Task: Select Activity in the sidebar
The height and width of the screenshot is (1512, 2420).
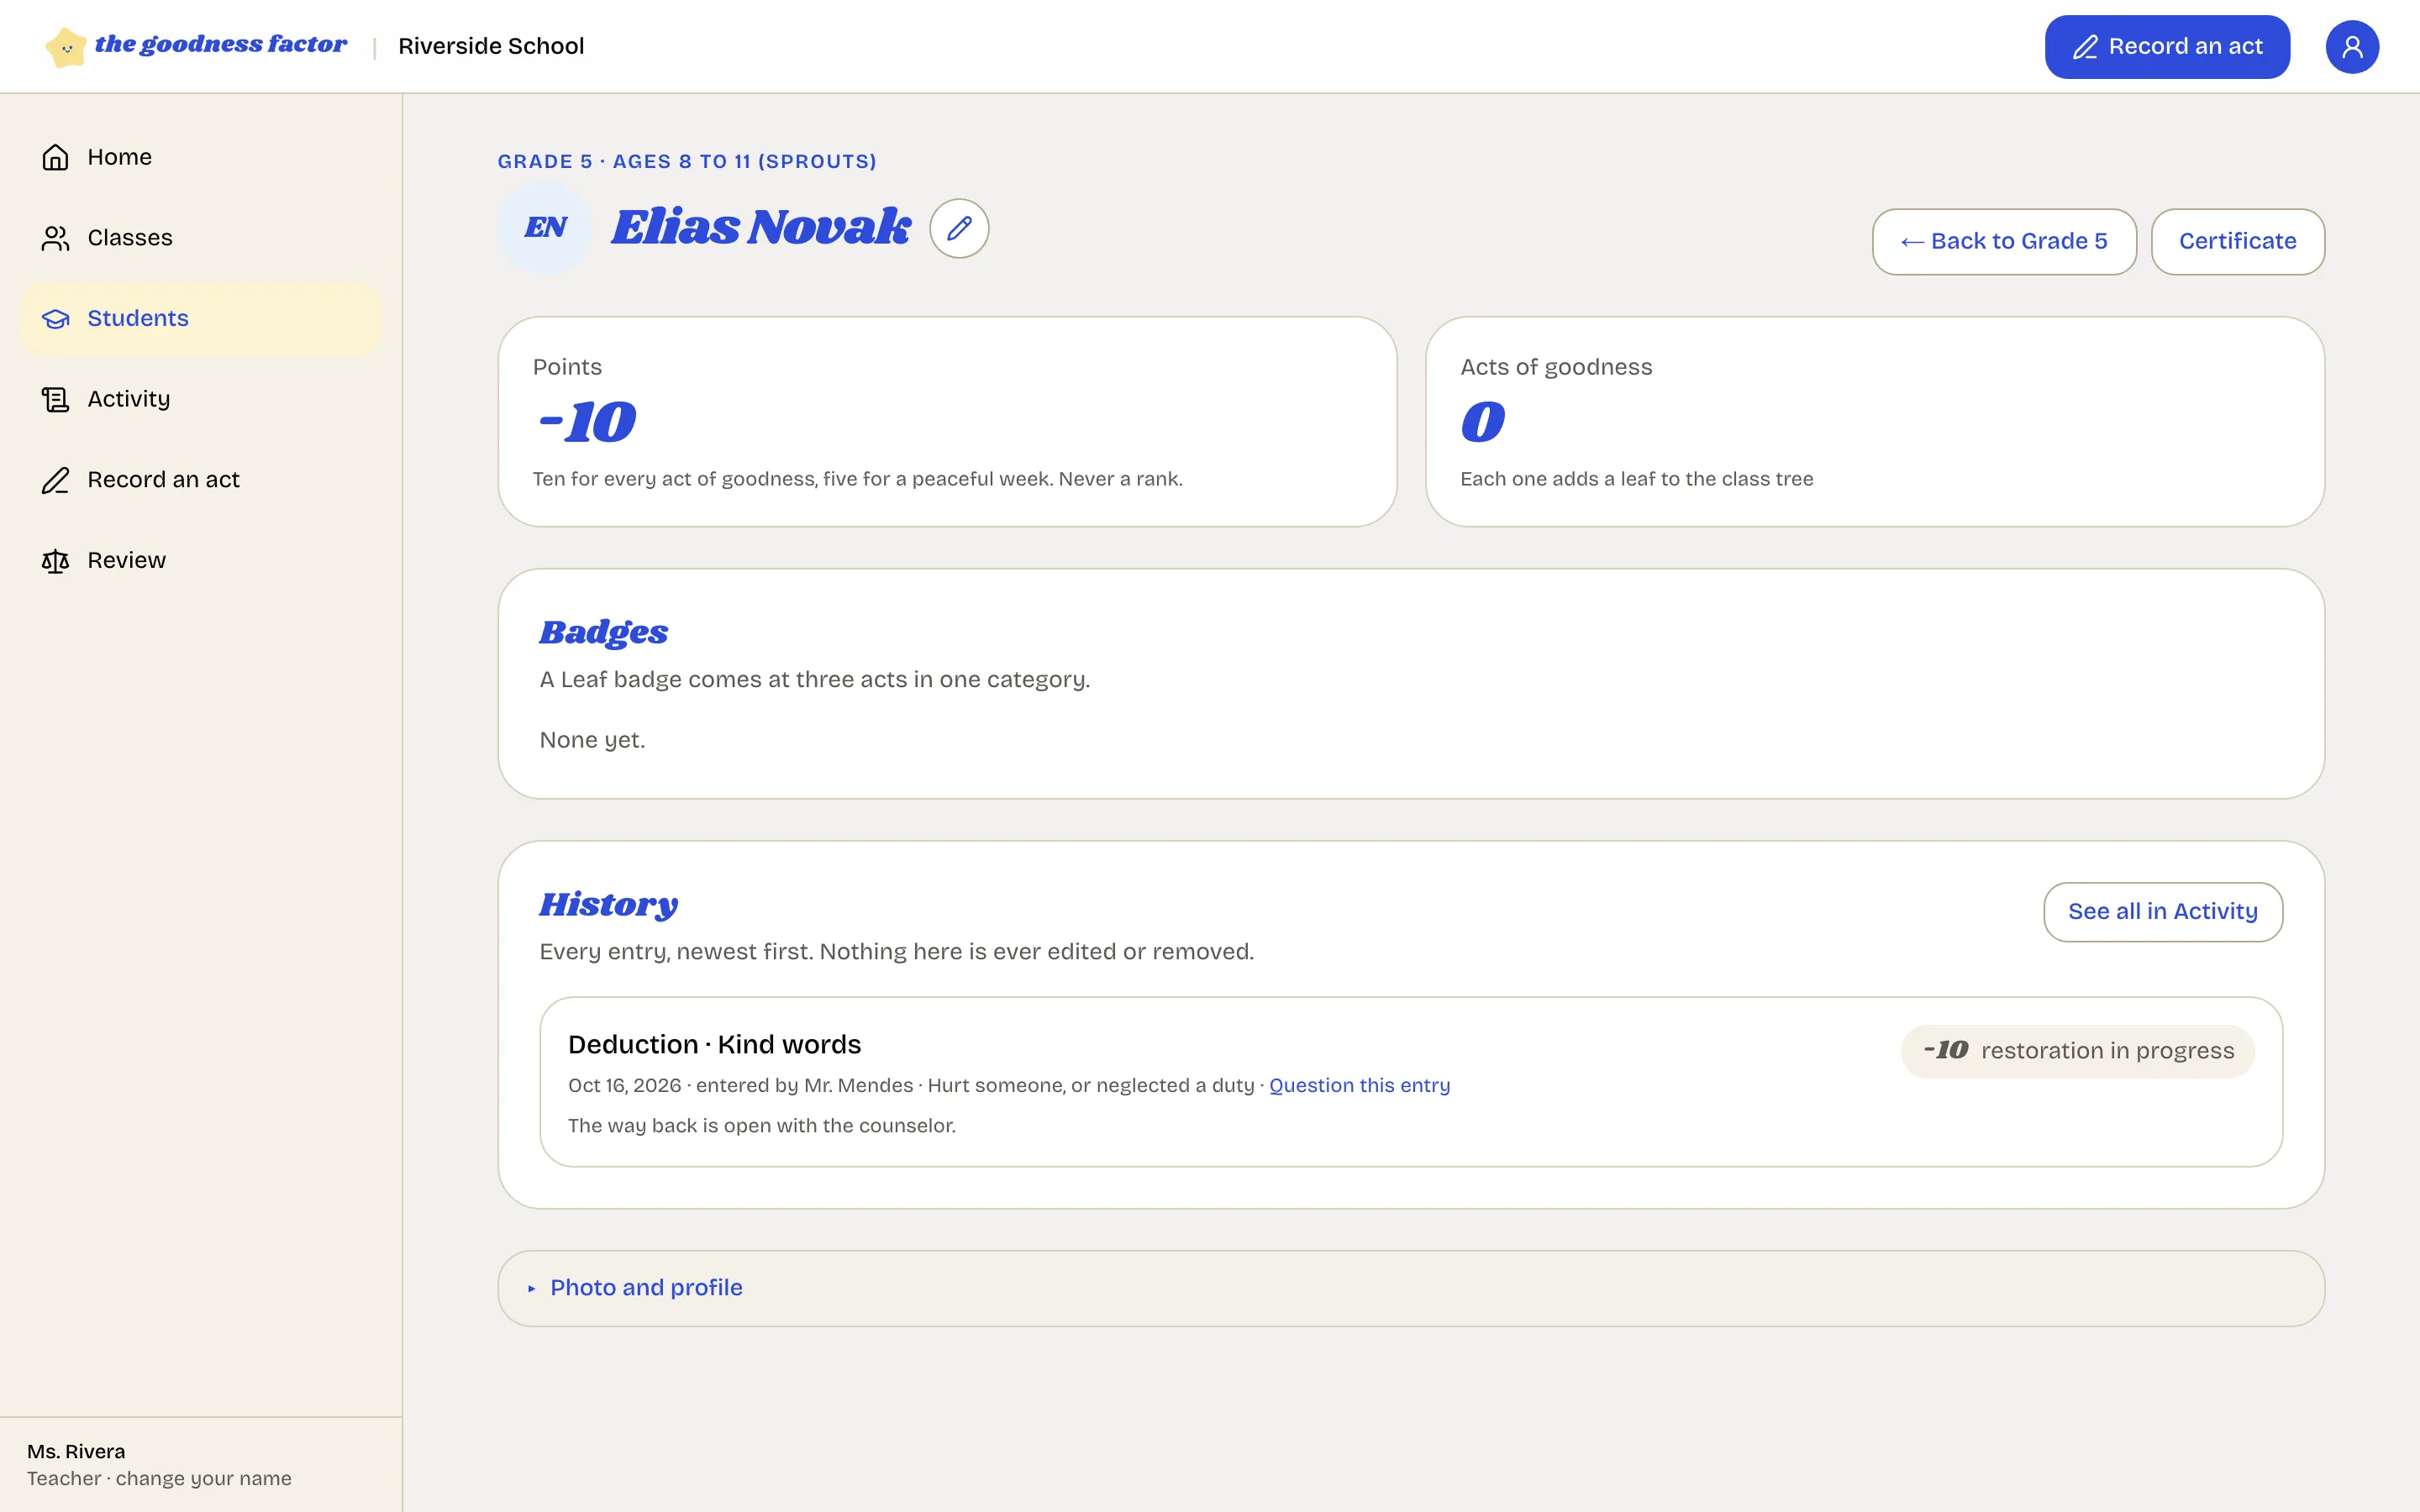Action: point(201,399)
